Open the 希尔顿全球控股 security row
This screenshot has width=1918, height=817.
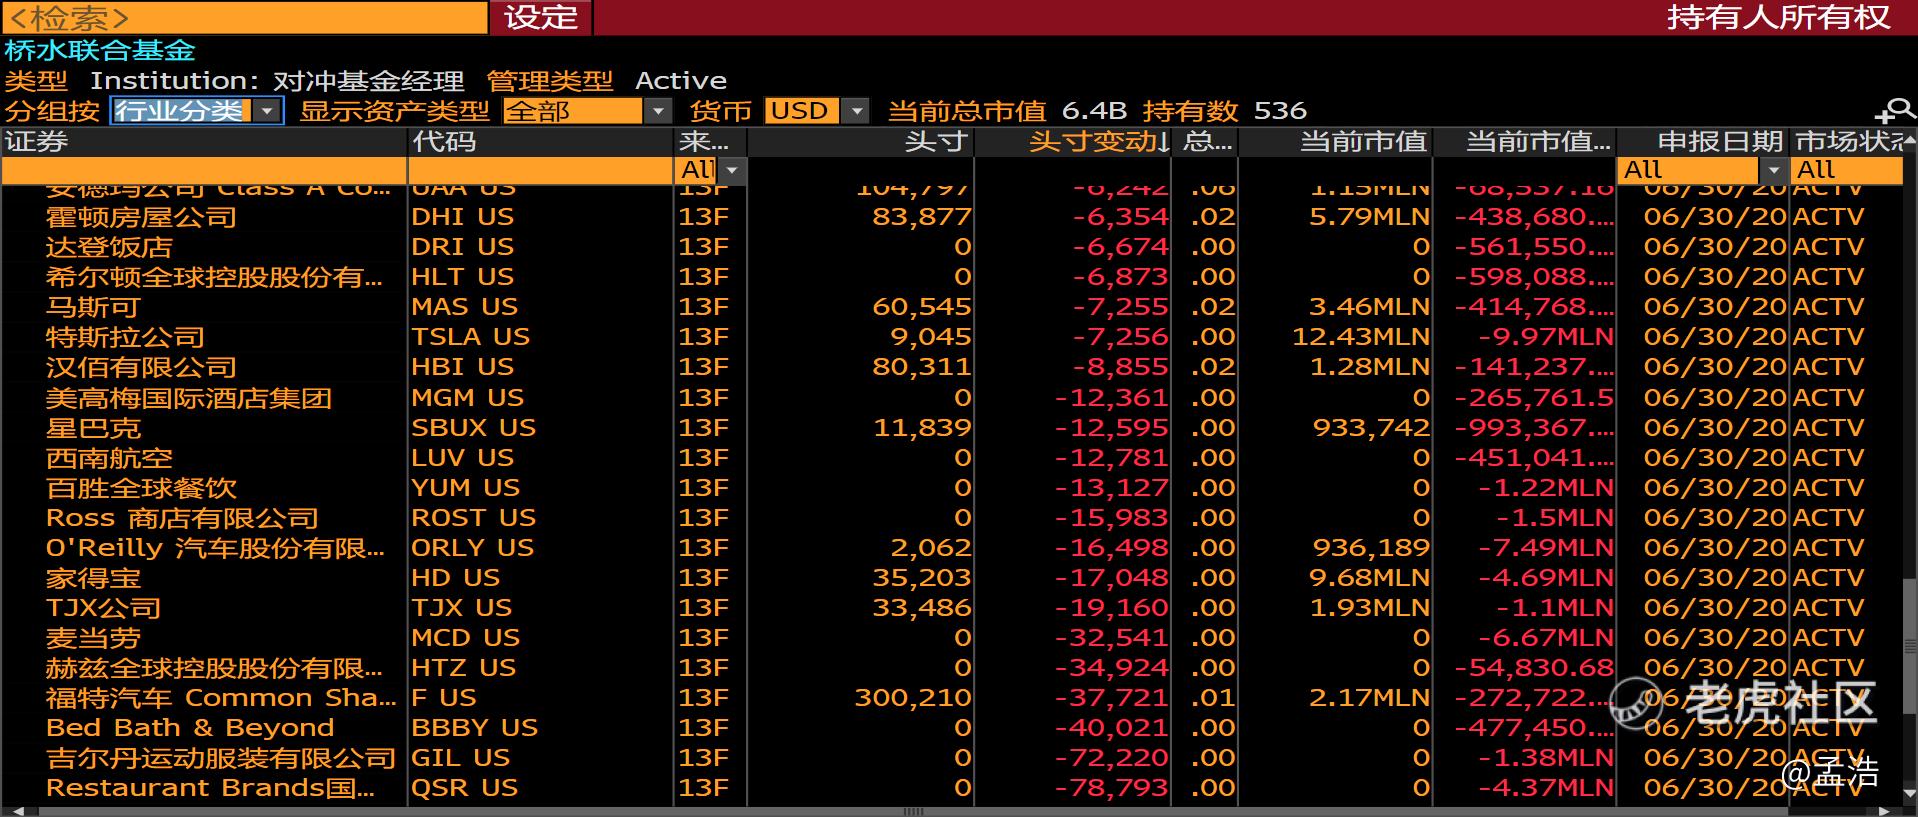coord(214,277)
